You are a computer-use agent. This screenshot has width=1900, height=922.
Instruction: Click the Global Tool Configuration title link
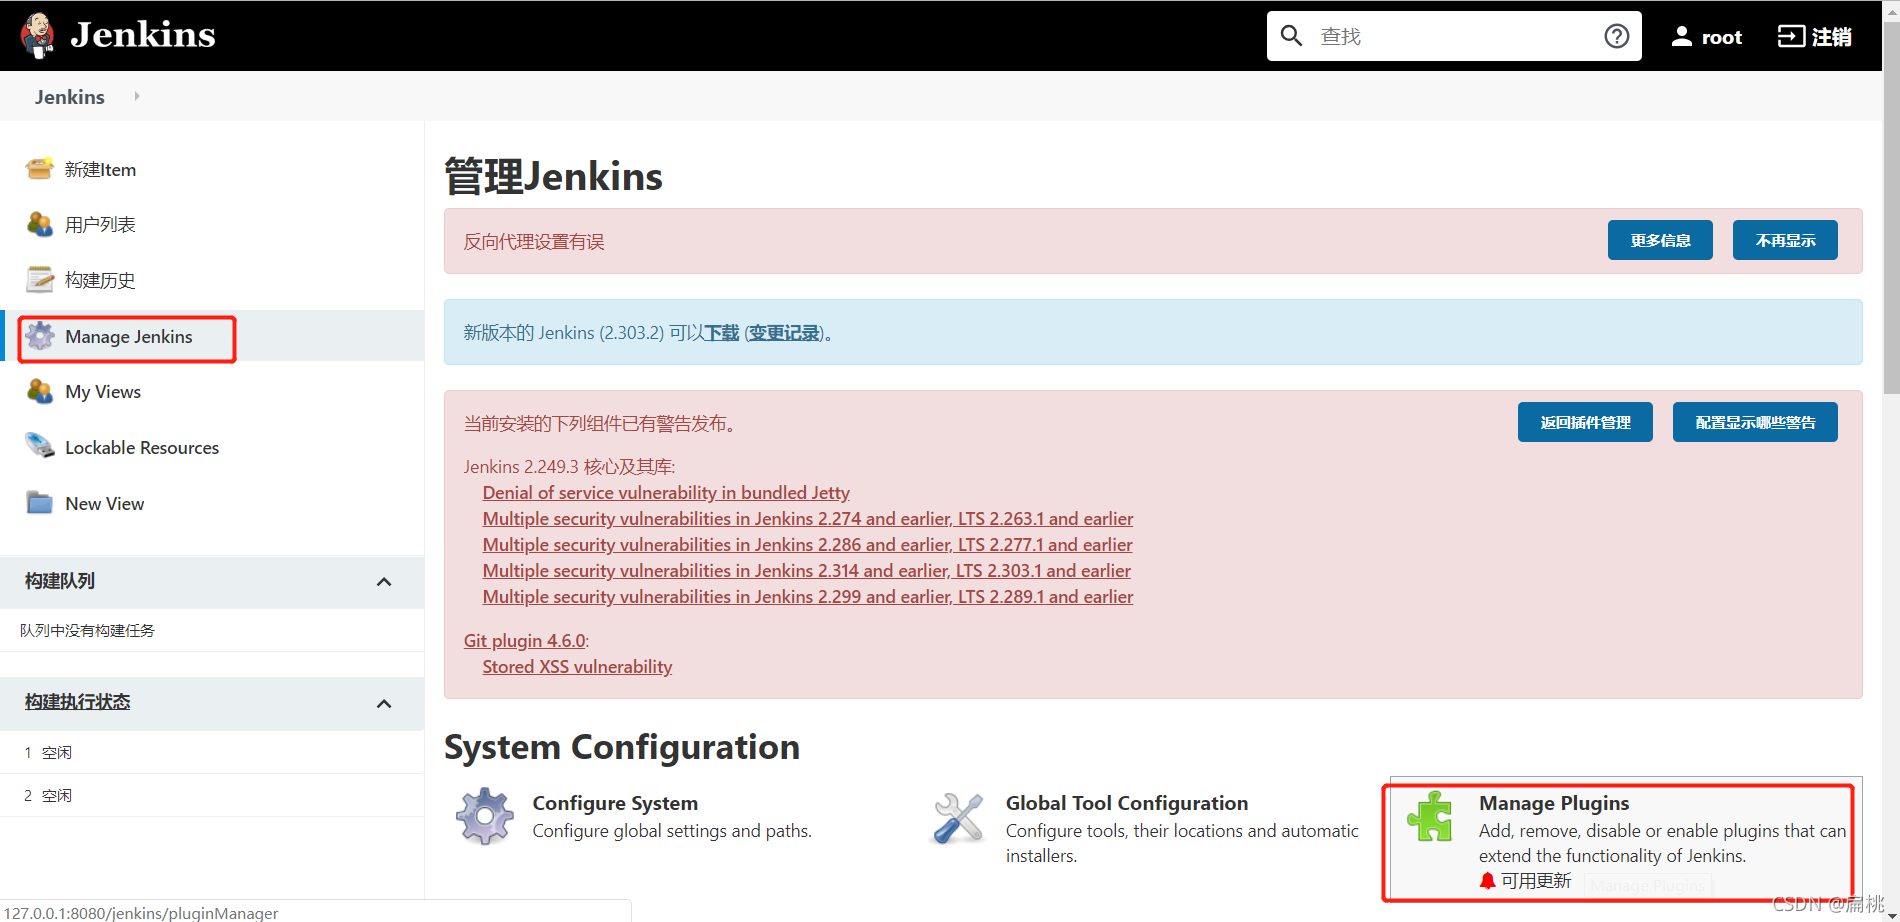pyautogui.click(x=1127, y=803)
